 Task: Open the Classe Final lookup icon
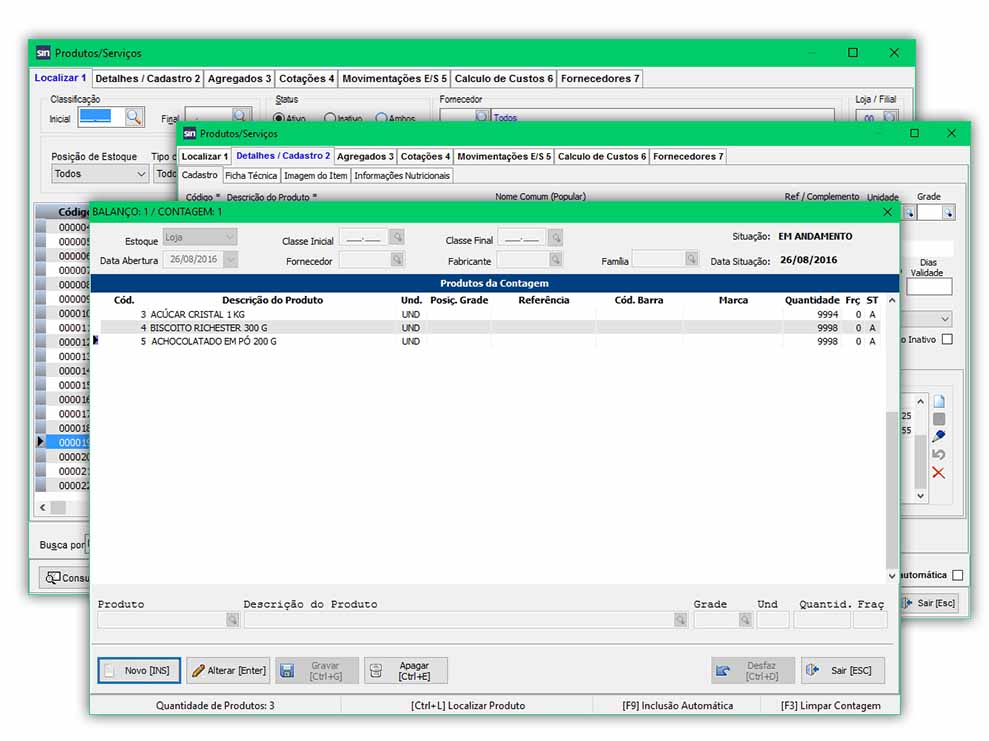tap(555, 238)
